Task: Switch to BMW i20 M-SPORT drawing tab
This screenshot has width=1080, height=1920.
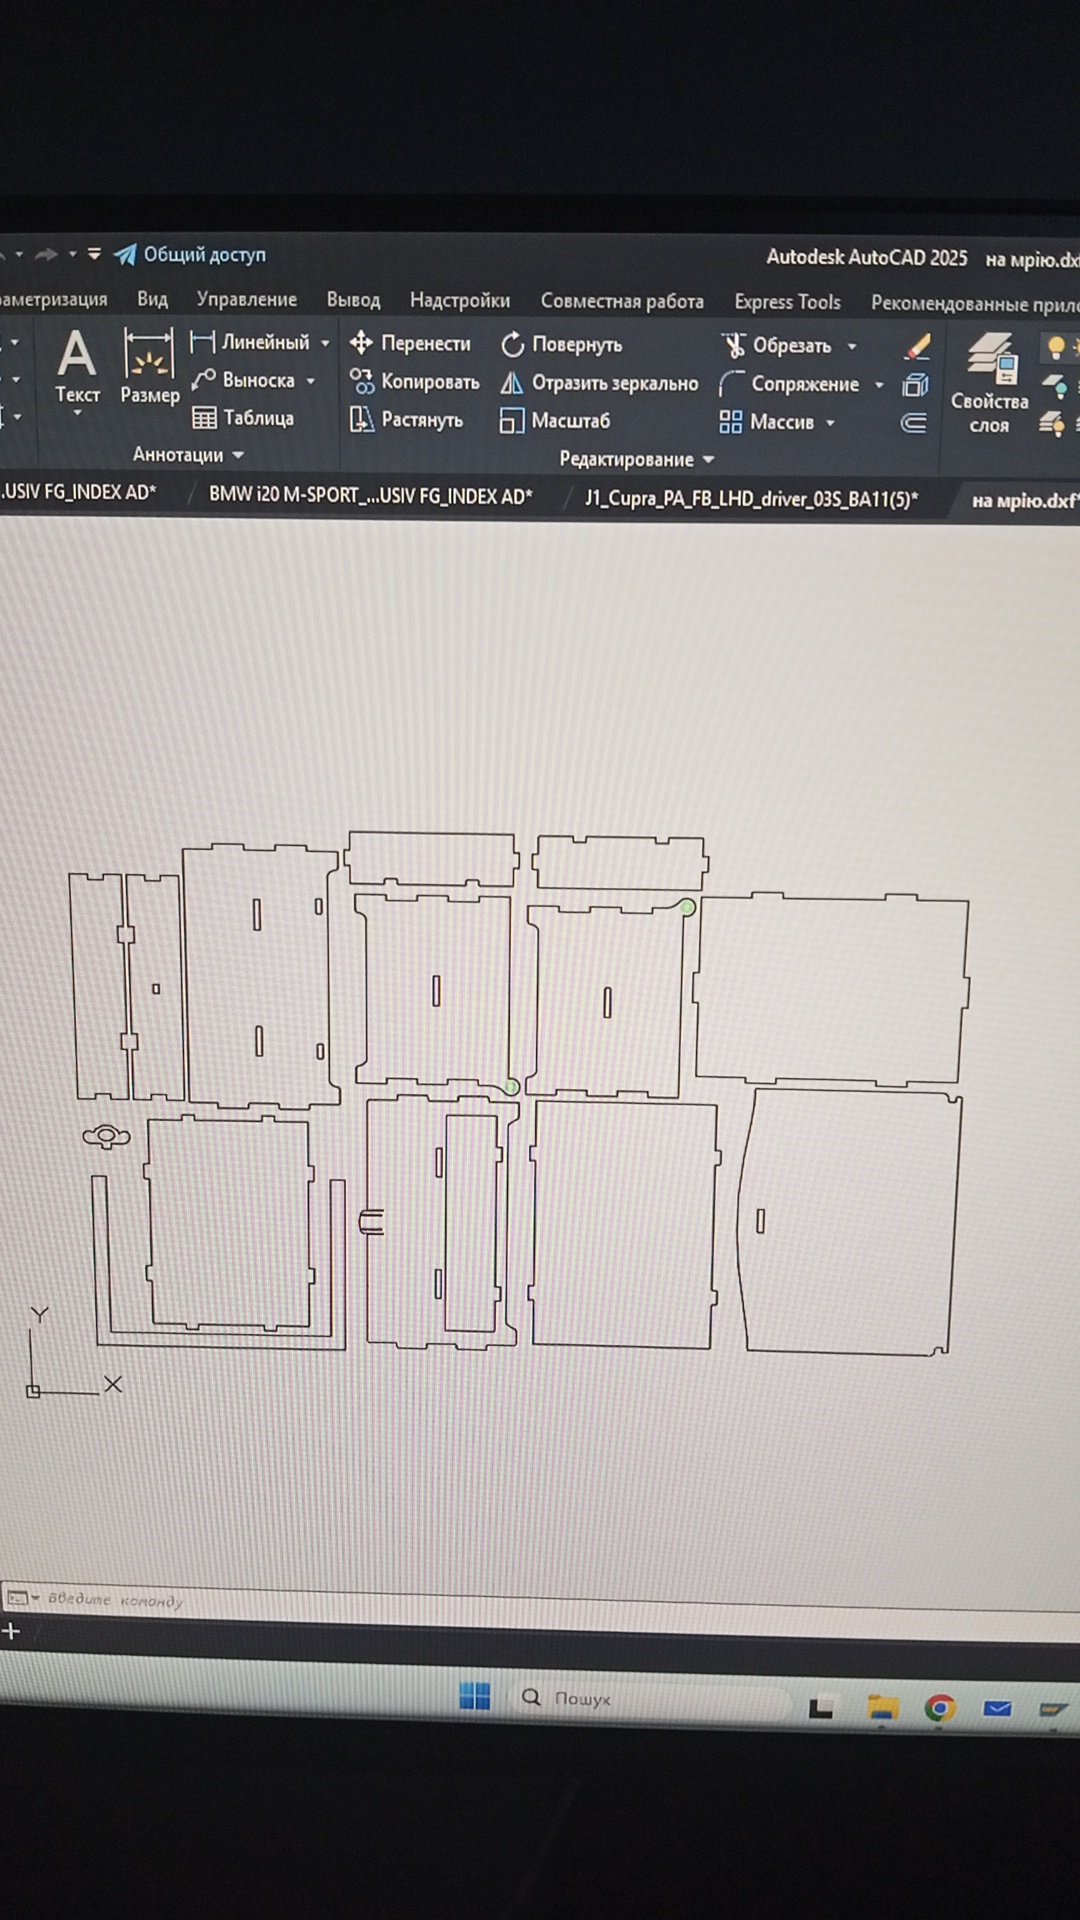Action: (371, 496)
